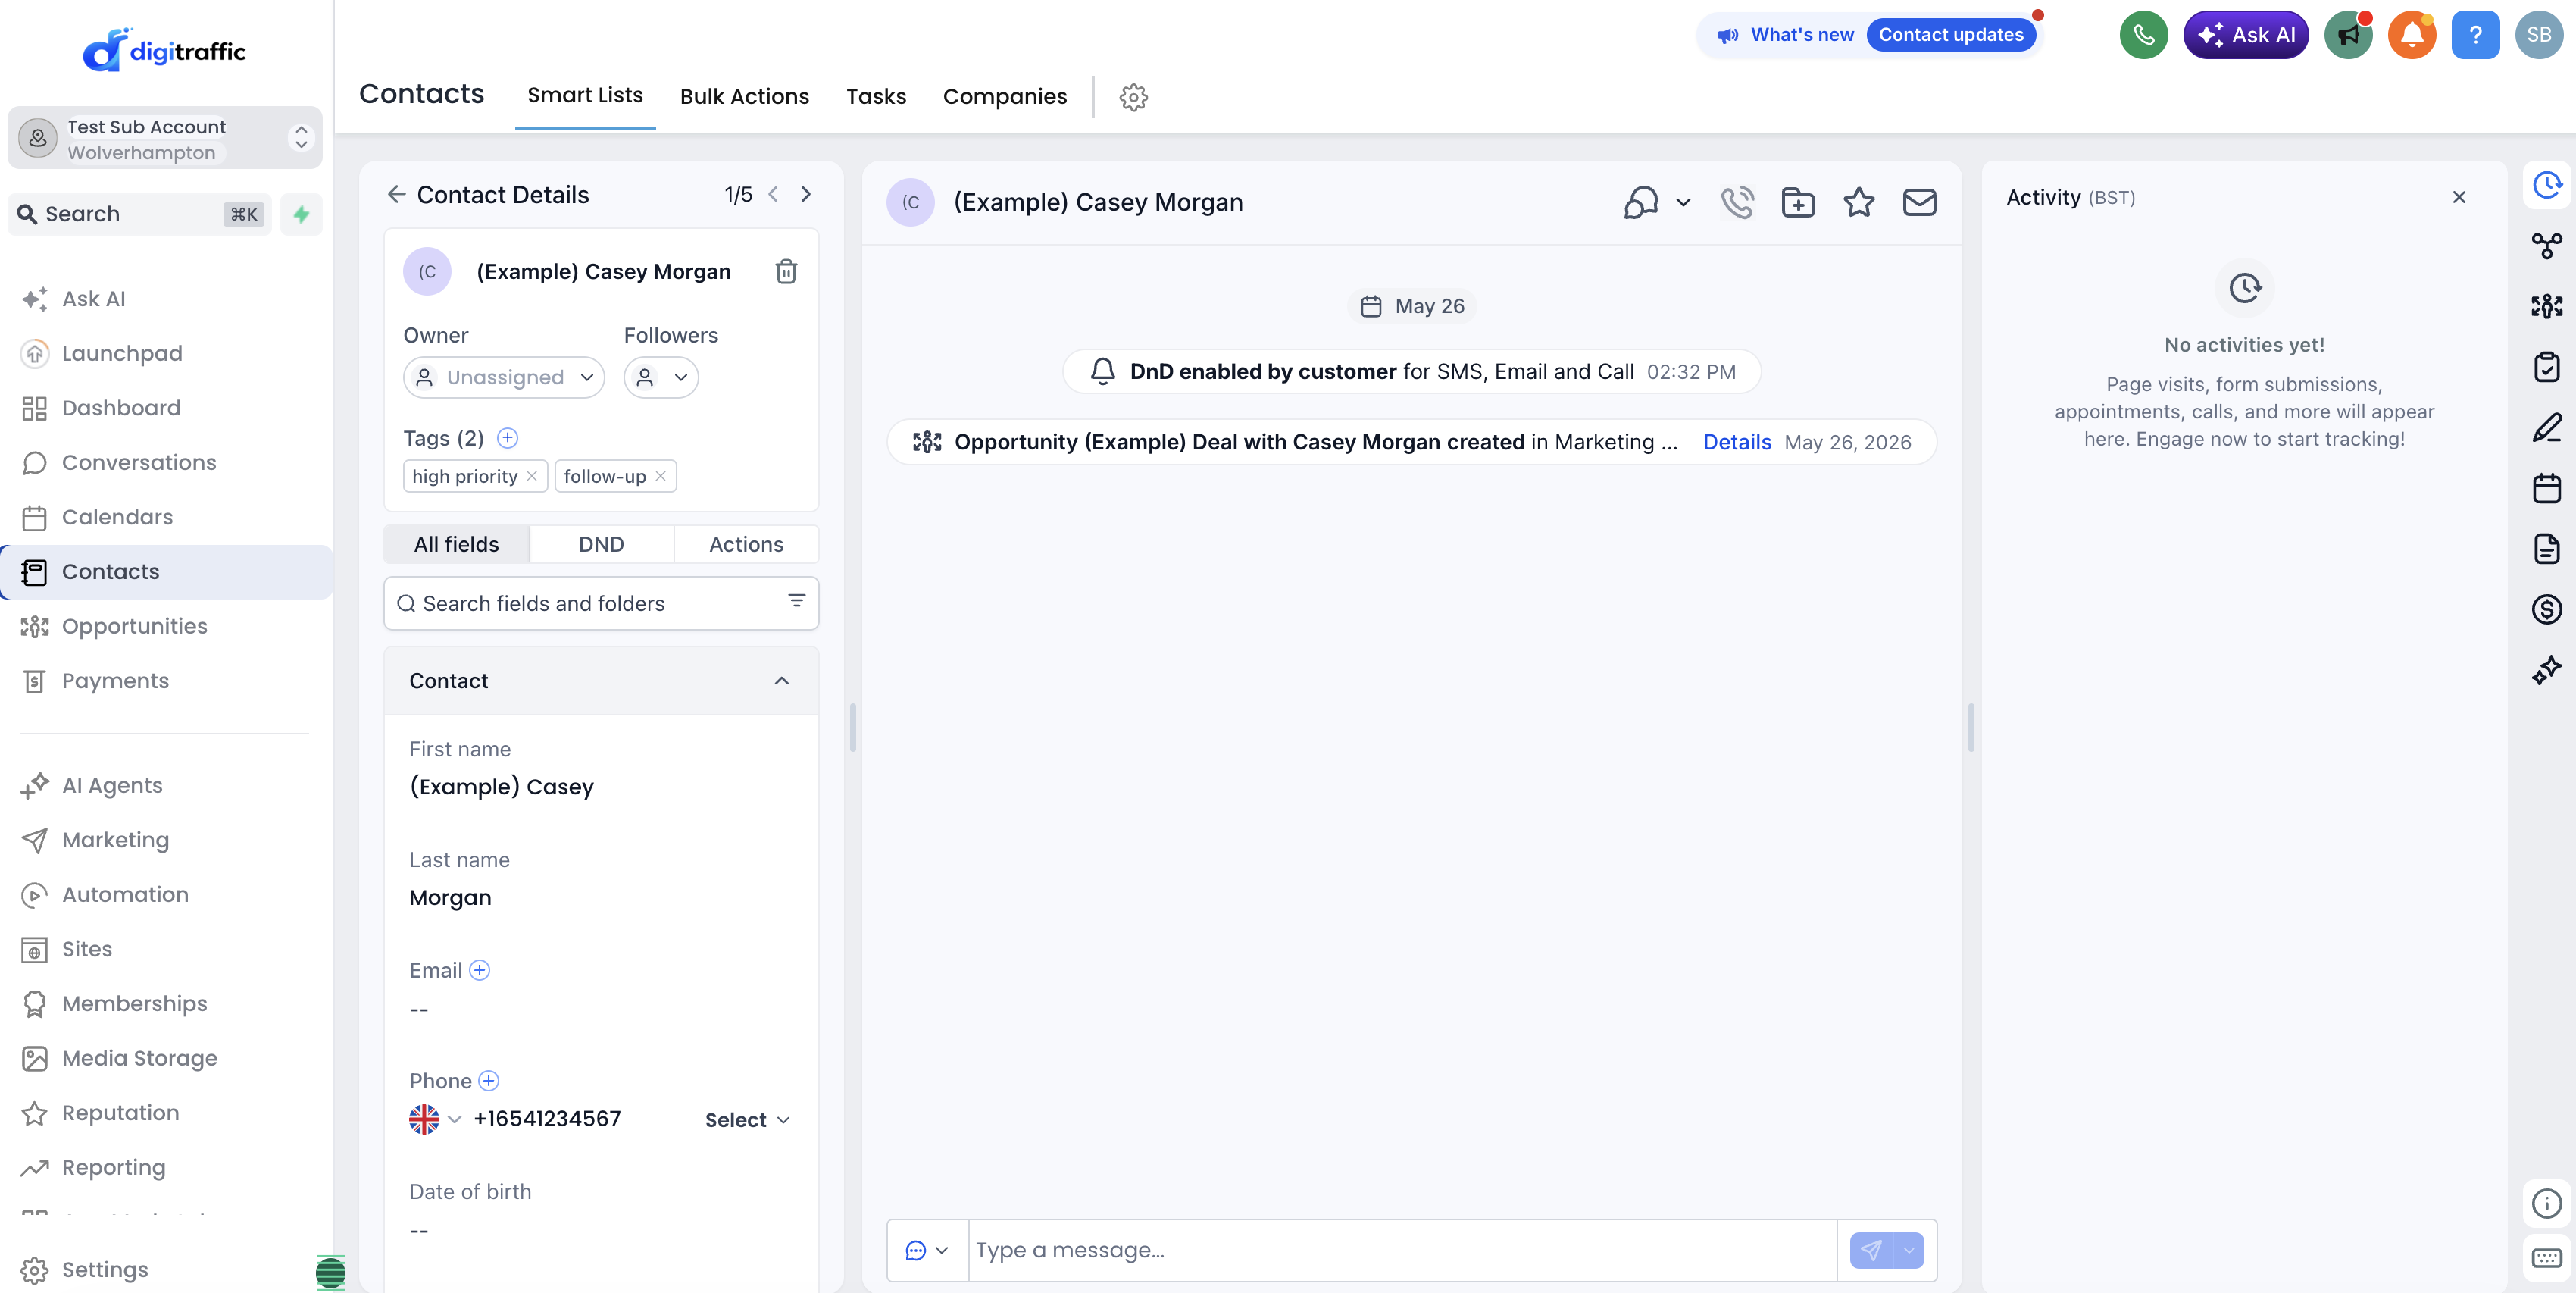The width and height of the screenshot is (2576, 1293).
Task: Open the Tasks tab
Action: [876, 96]
